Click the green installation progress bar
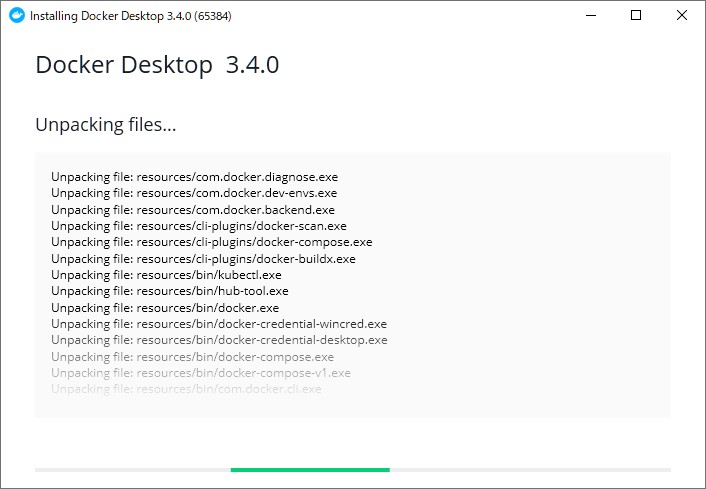 coord(310,470)
